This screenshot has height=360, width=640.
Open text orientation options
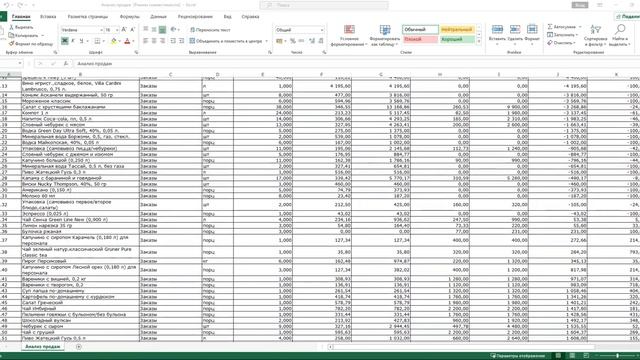[x=174, y=29]
